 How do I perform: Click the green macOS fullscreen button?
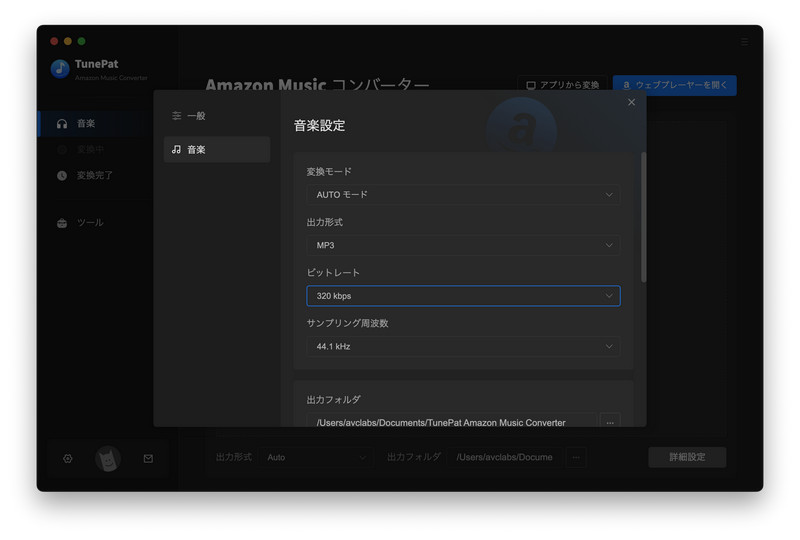pos(82,41)
